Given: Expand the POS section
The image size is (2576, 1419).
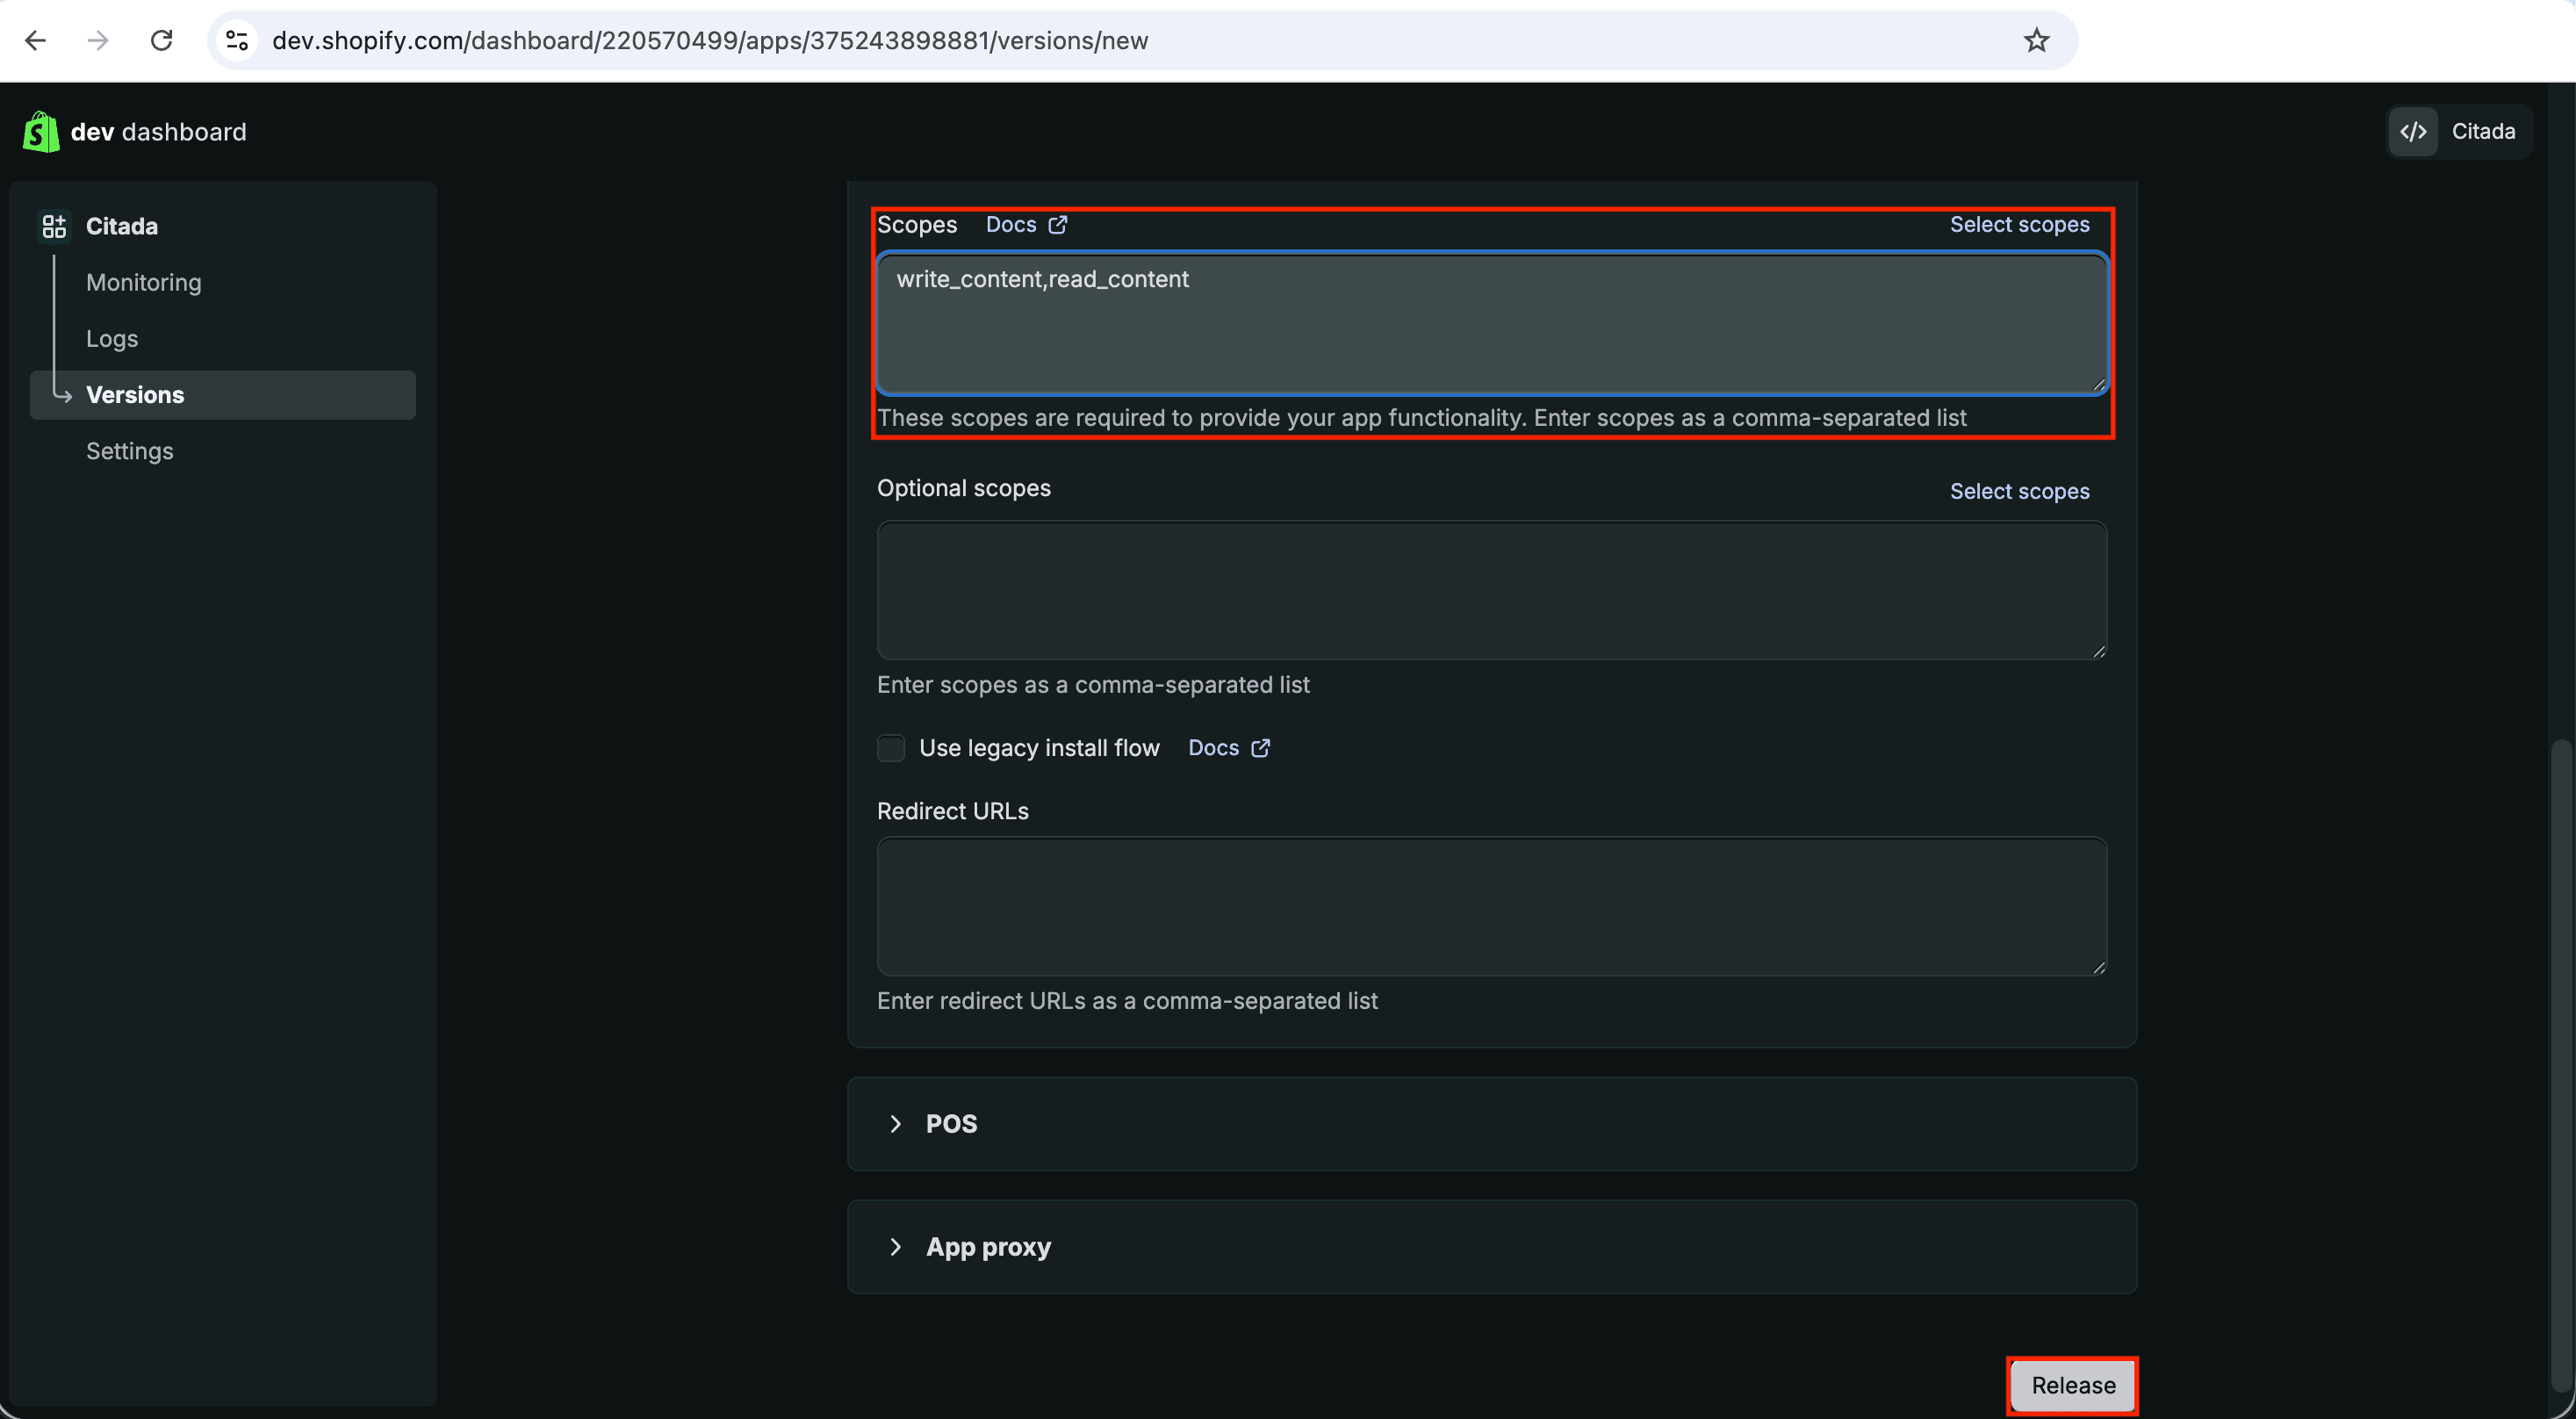Looking at the screenshot, I should coord(1491,1123).
